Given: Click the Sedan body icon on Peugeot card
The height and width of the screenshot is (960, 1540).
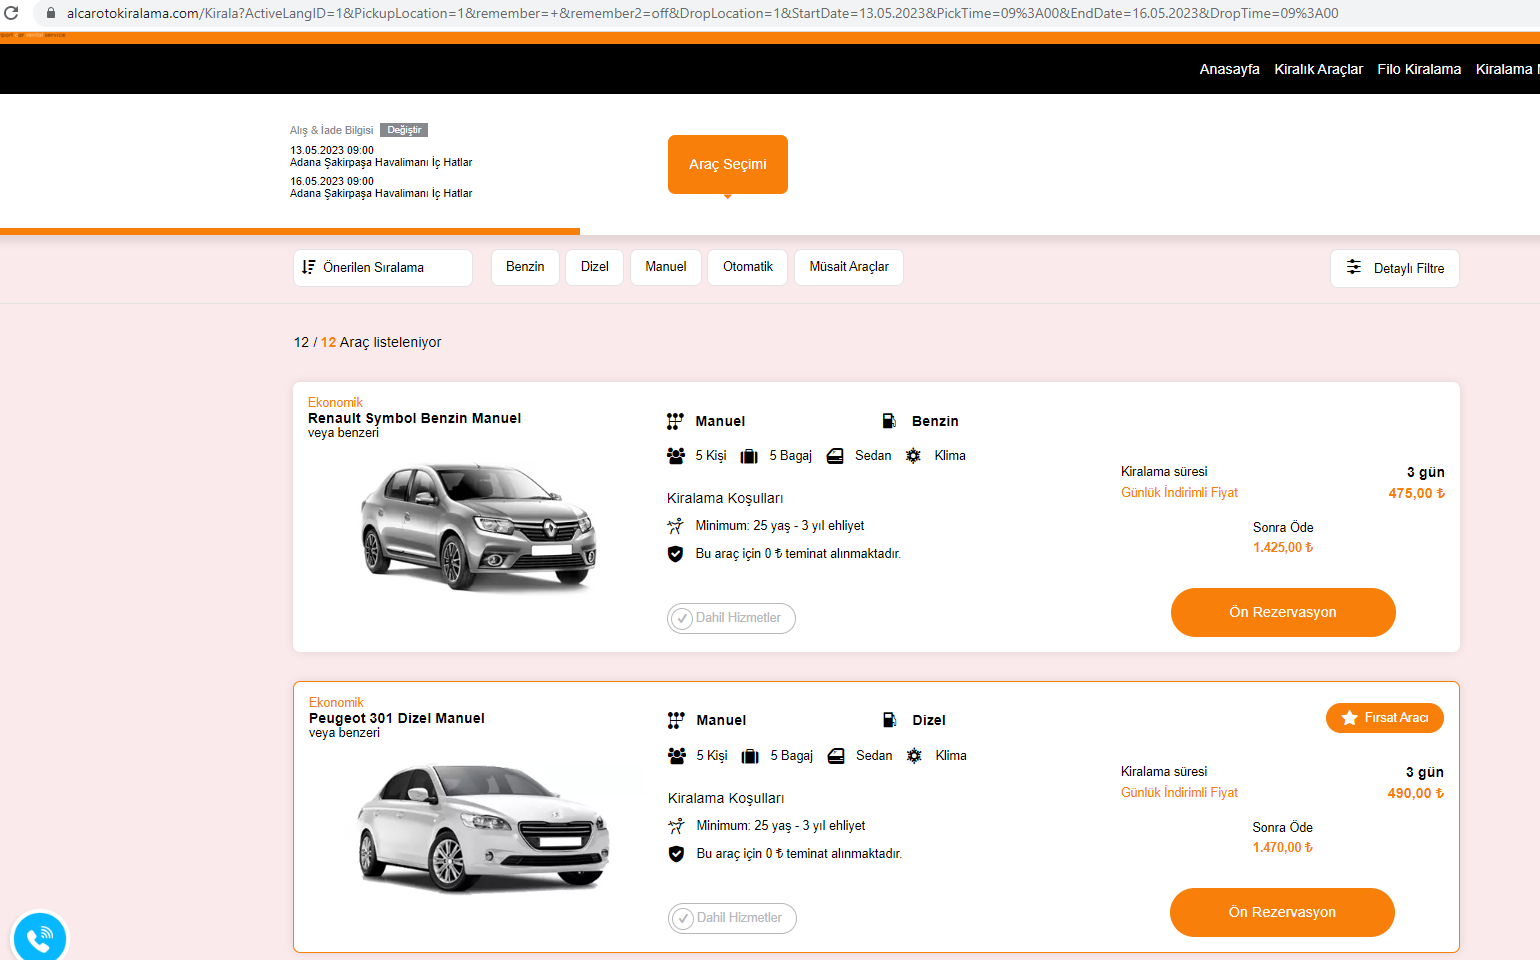Looking at the screenshot, I should click(x=836, y=756).
